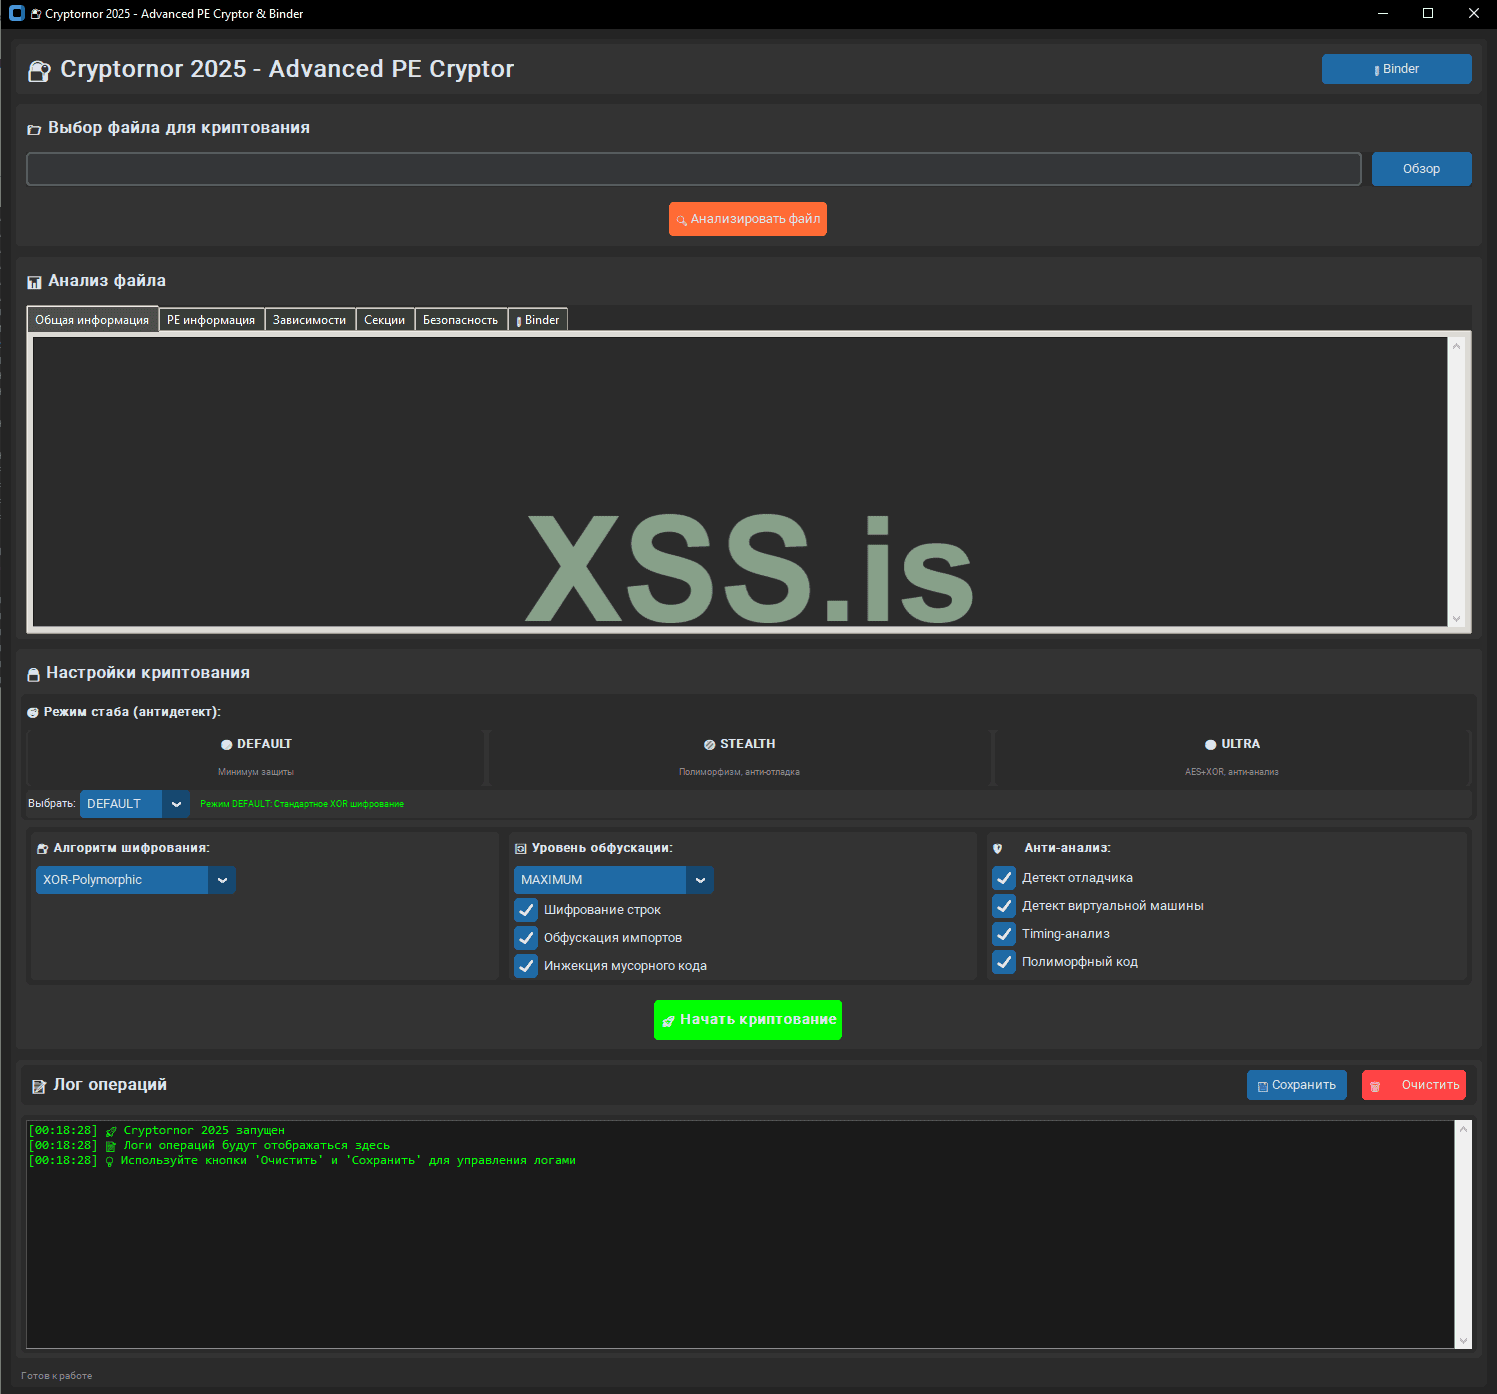Click the save icon on Сохранить button
The height and width of the screenshot is (1394, 1497).
pyautogui.click(x=1262, y=1086)
